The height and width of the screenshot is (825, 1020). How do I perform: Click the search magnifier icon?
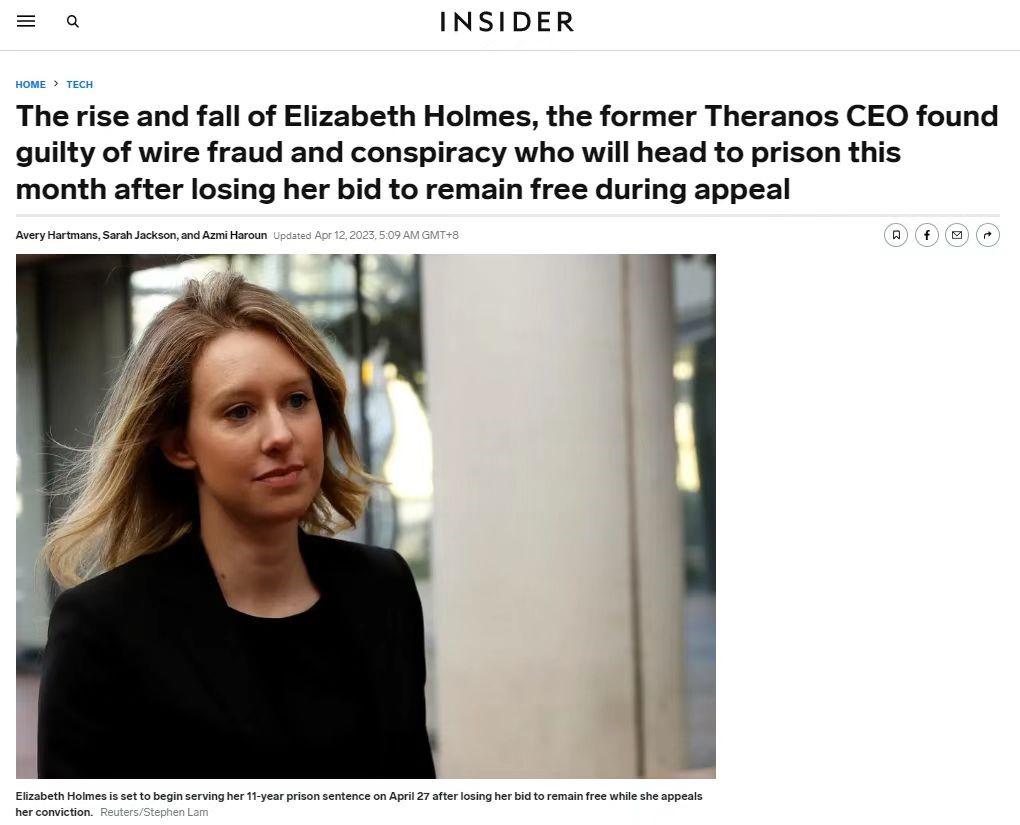(x=73, y=21)
